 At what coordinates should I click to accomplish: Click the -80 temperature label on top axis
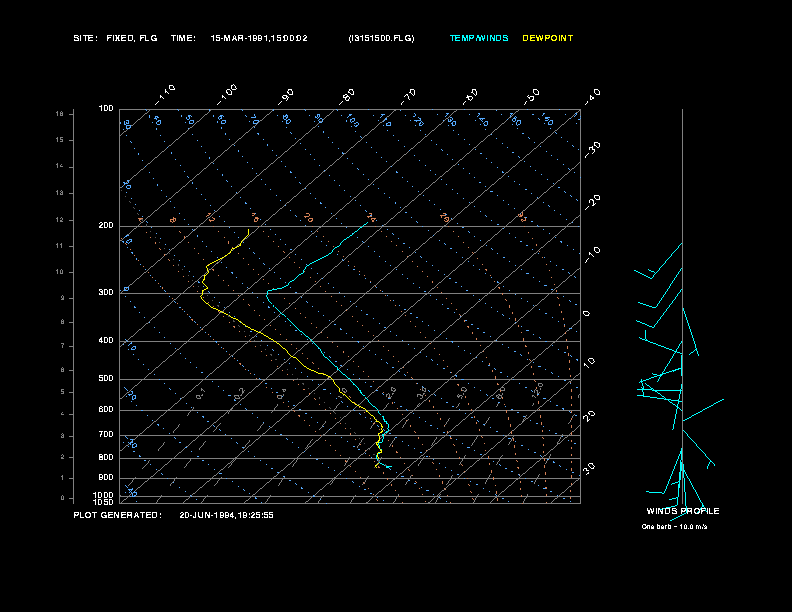[x=347, y=96]
